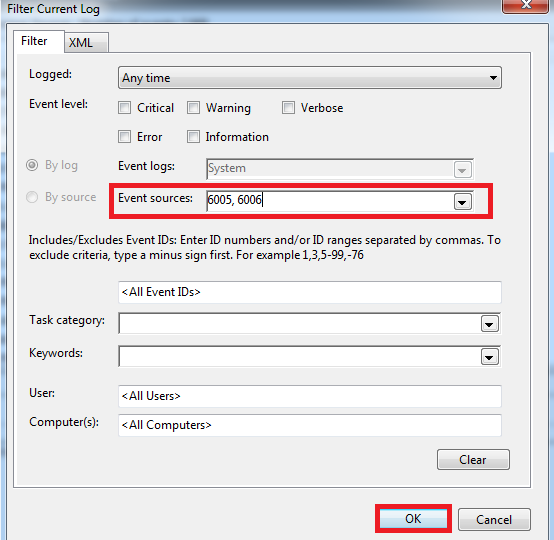The height and width of the screenshot is (540, 554).
Task: Enable the Warning event level checkbox
Action: pos(193,107)
